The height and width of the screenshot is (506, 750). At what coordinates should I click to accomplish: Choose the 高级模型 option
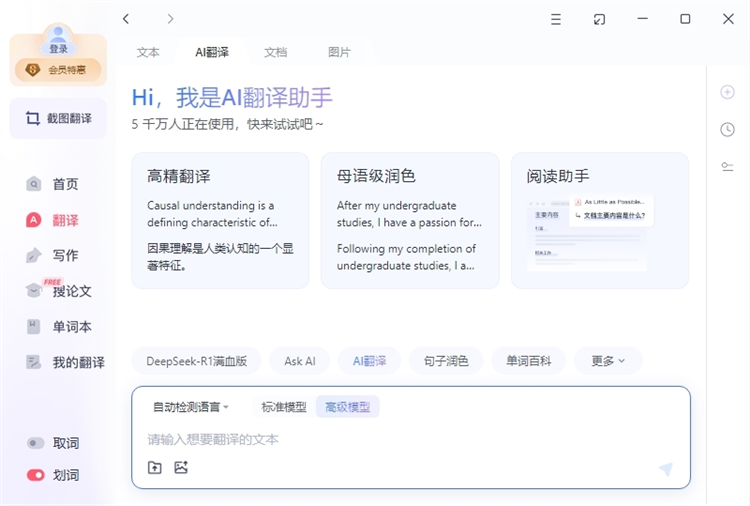tap(348, 407)
